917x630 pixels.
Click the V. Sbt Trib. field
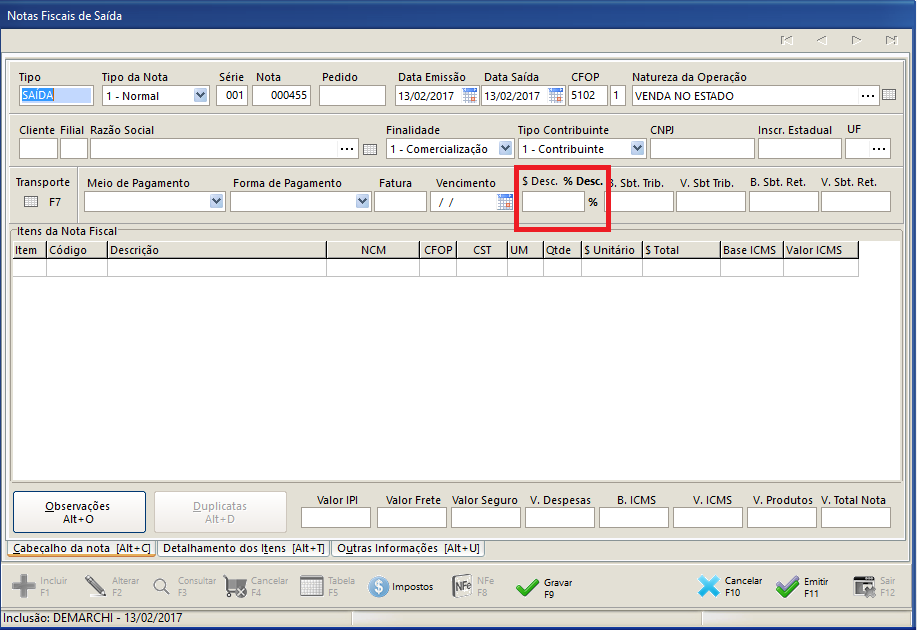[x=711, y=202]
